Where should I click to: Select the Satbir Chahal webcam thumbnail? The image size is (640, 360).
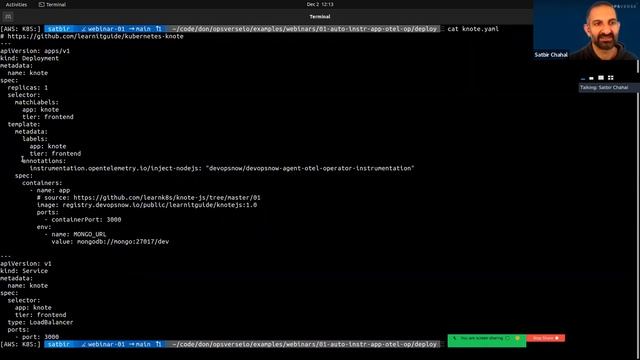tap(586, 30)
